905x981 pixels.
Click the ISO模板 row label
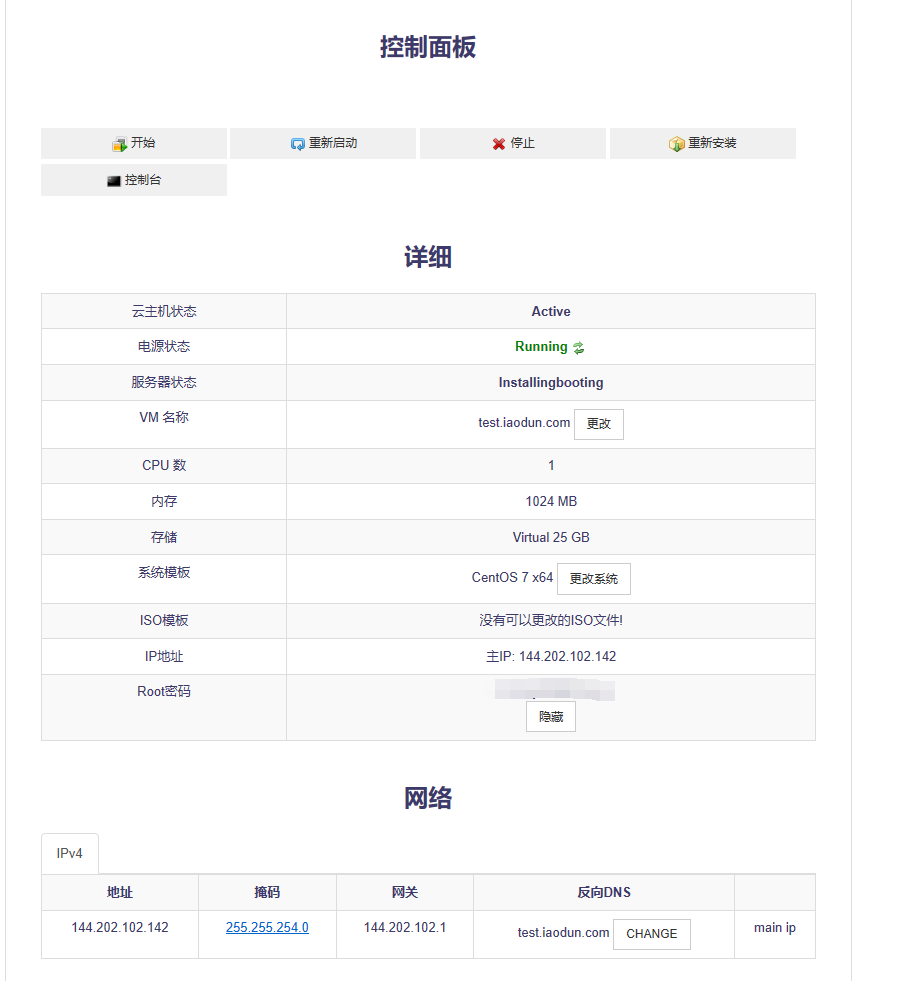(164, 621)
